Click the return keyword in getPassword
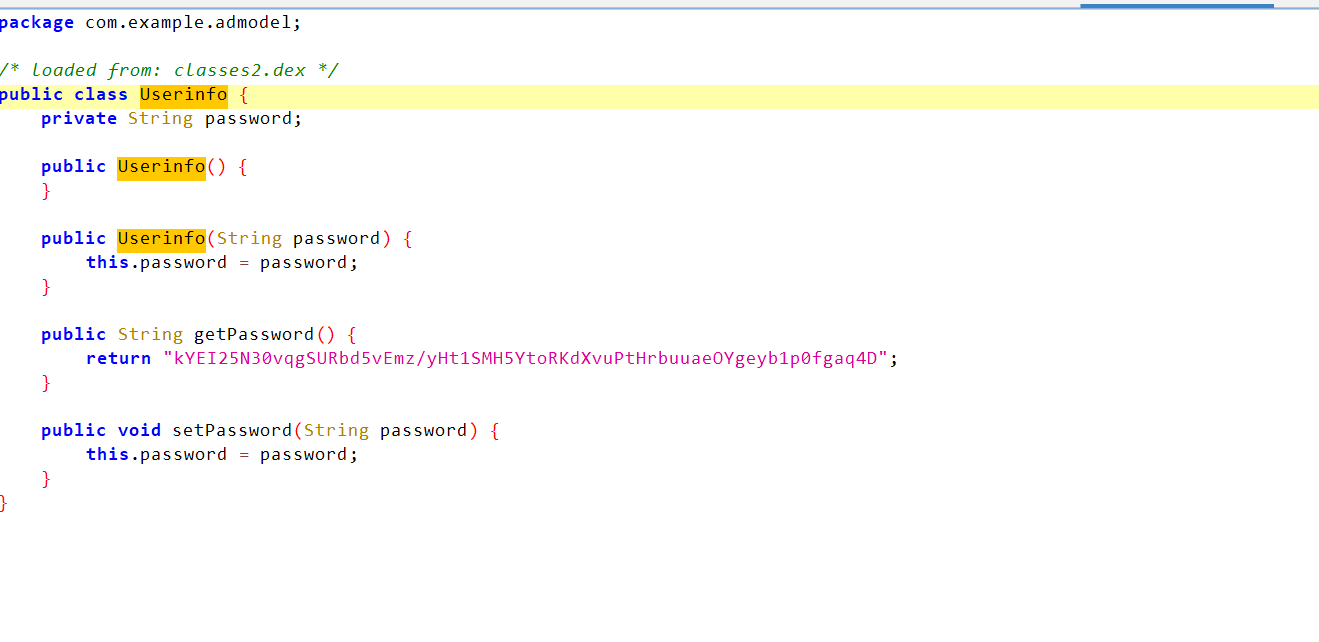The height and width of the screenshot is (642, 1319). pyautogui.click(x=118, y=358)
